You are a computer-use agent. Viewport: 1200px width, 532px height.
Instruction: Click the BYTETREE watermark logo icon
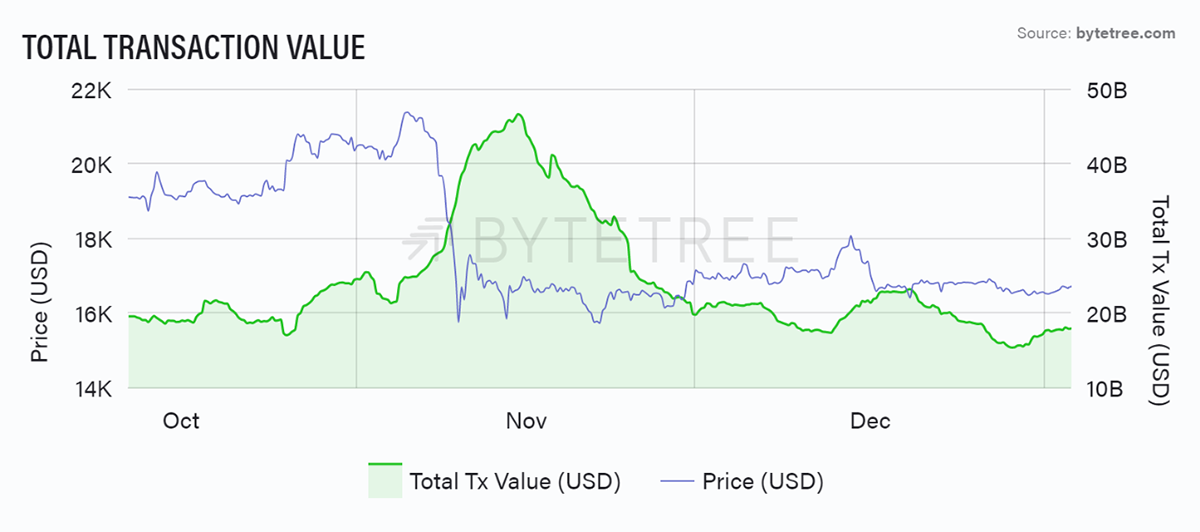(424, 241)
